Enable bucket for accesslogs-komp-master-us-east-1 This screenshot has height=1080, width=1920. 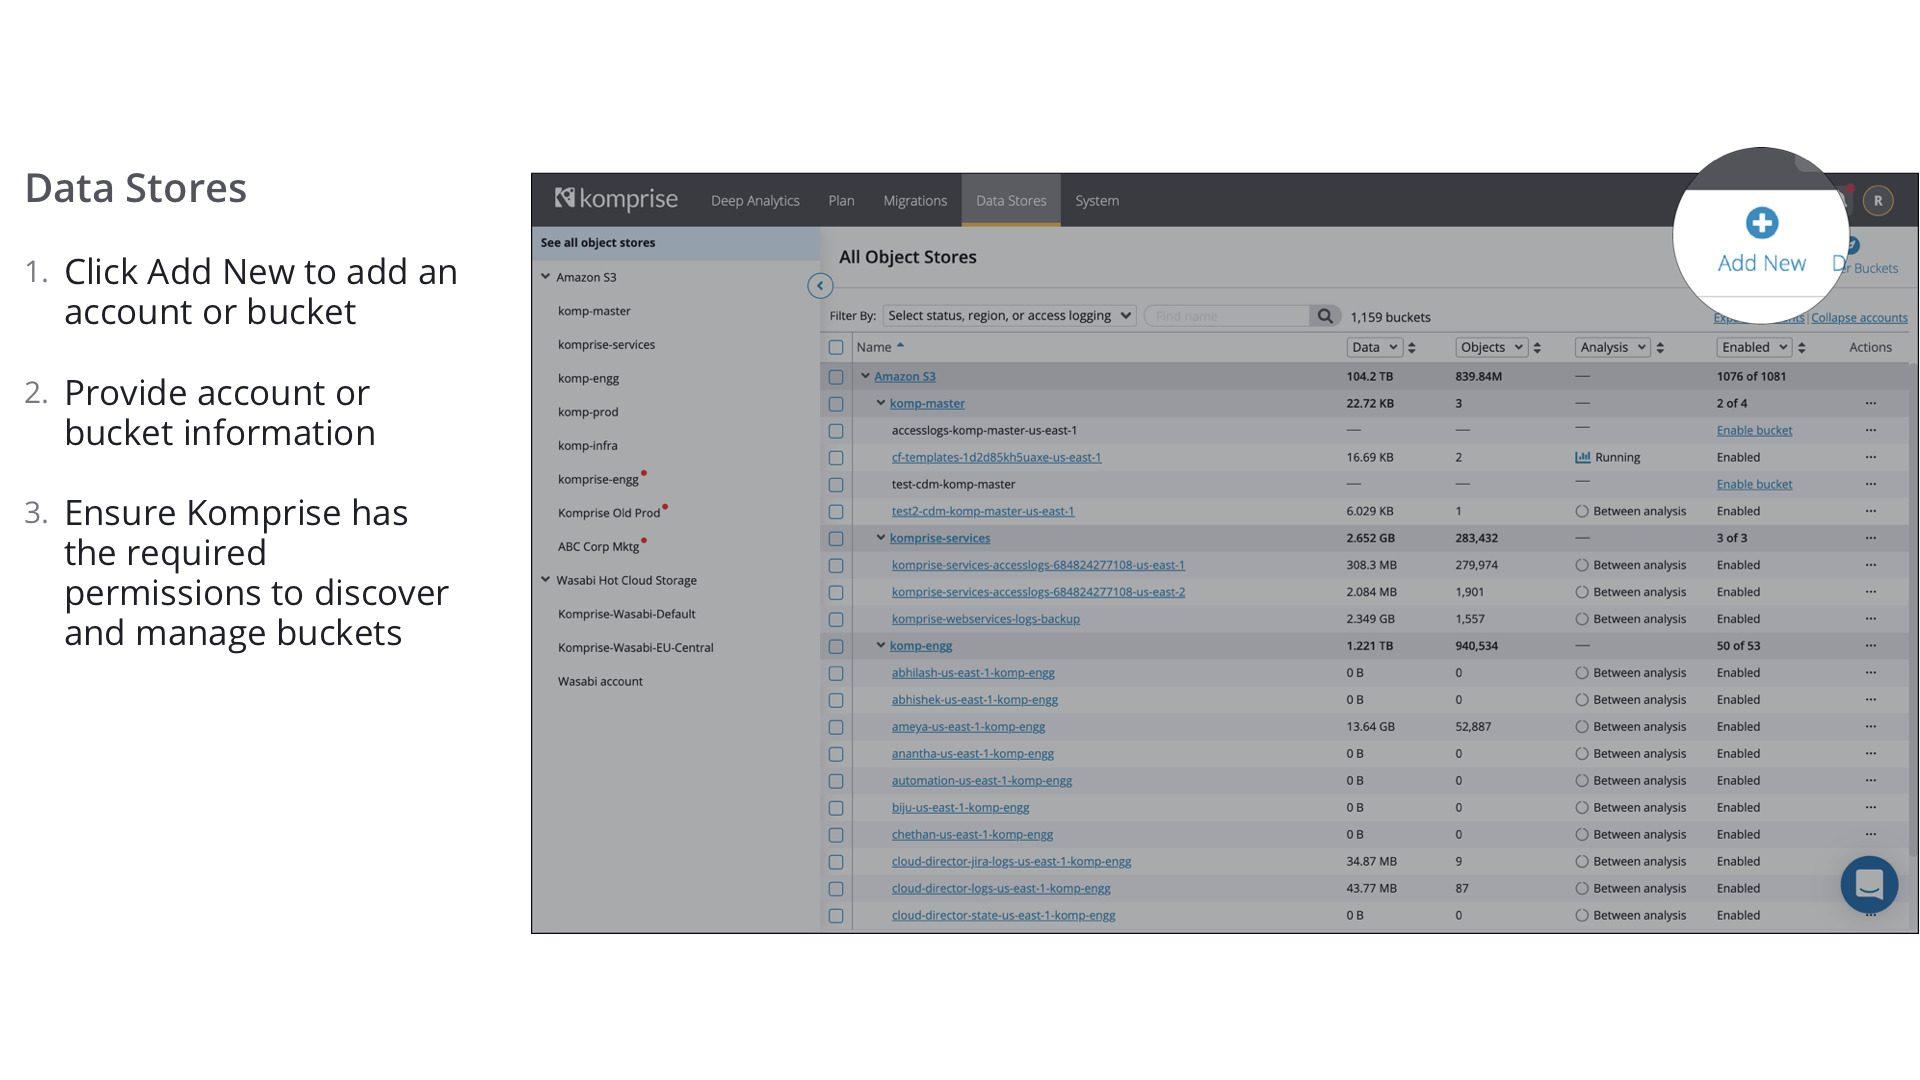pos(1754,431)
